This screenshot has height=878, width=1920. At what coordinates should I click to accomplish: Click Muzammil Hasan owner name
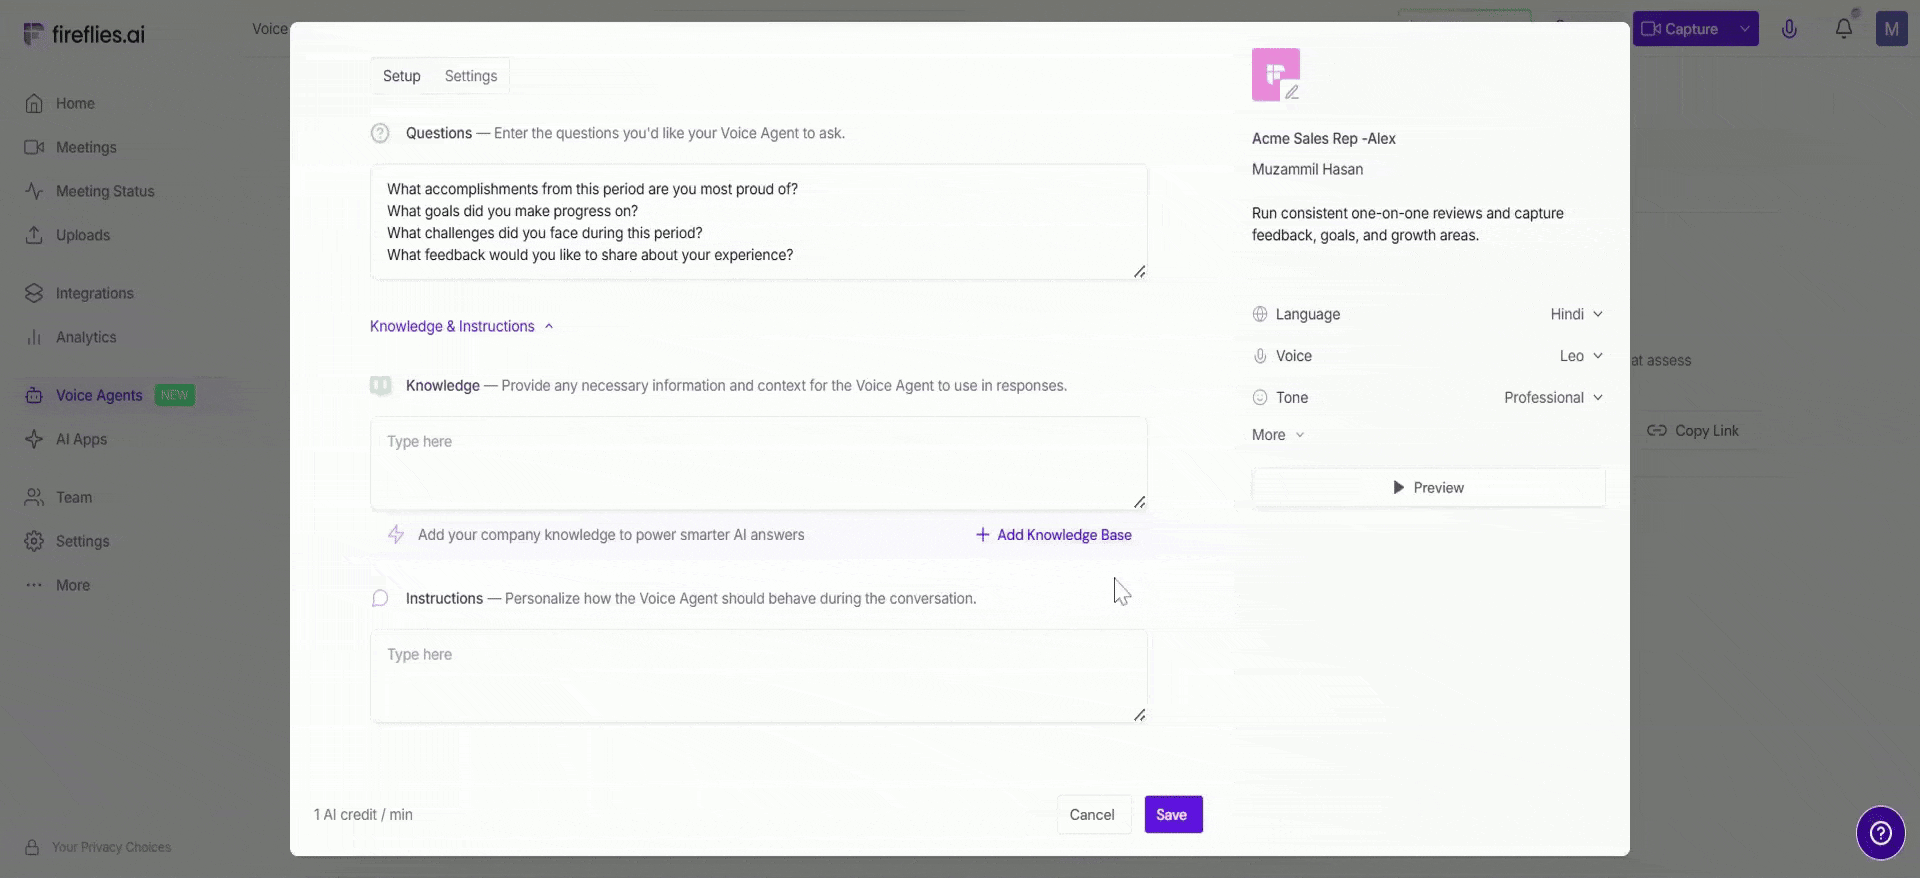click(1307, 170)
